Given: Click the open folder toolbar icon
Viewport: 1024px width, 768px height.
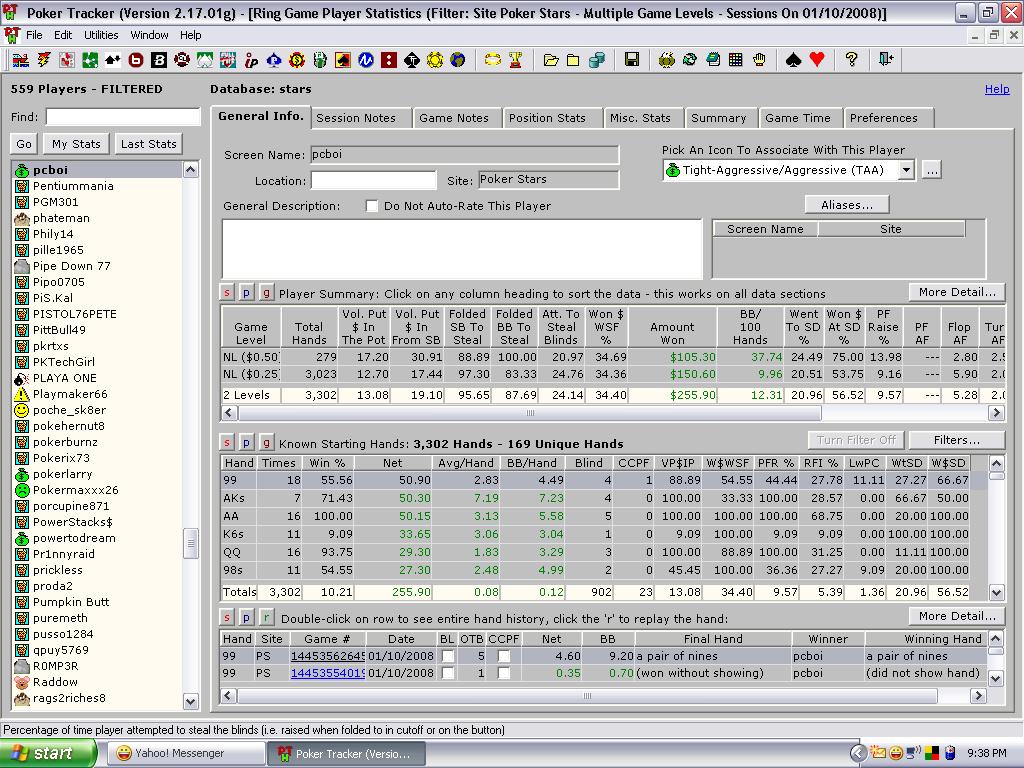Looking at the screenshot, I should [551, 60].
